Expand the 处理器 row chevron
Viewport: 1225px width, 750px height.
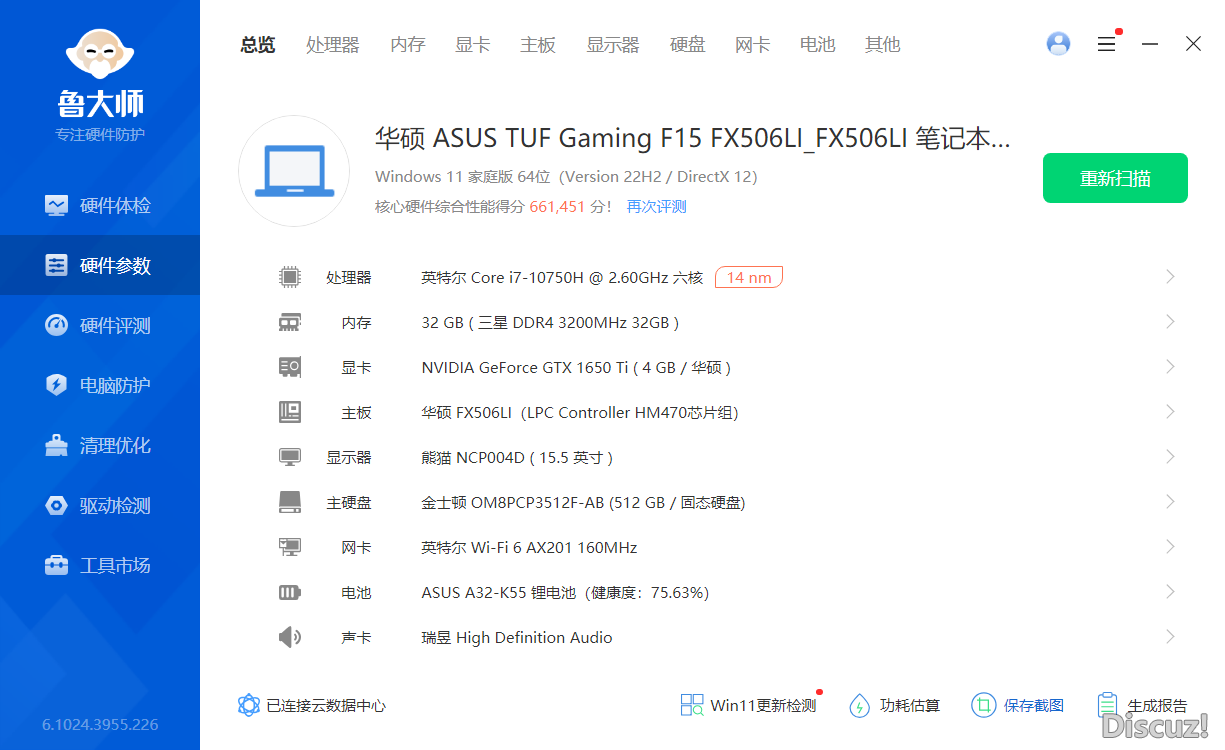[1170, 277]
